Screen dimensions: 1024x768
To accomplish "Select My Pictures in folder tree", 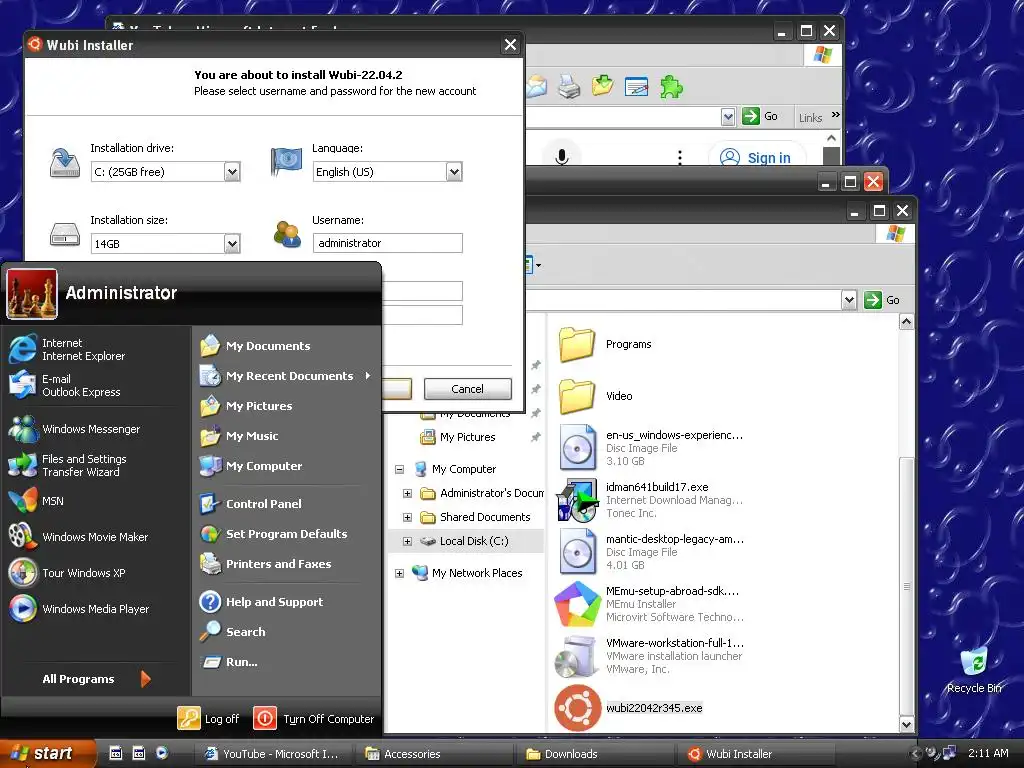I will click(x=458, y=437).
